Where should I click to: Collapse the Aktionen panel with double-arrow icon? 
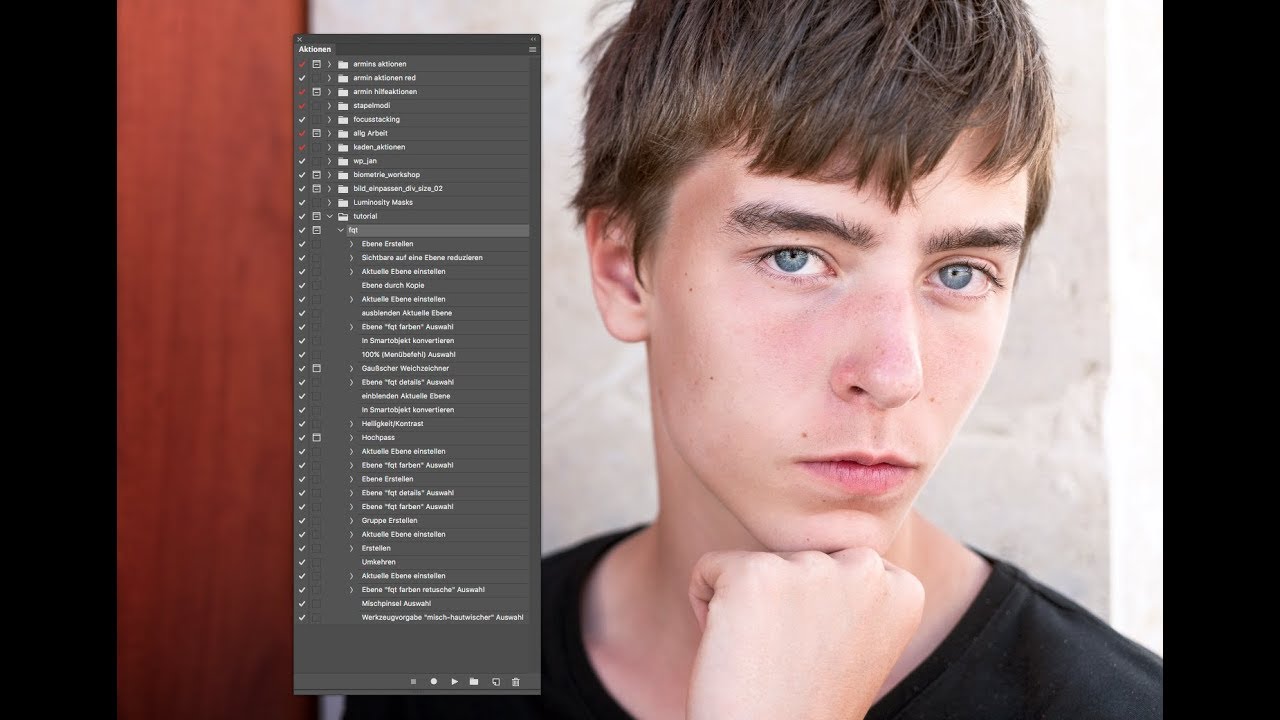coord(533,39)
